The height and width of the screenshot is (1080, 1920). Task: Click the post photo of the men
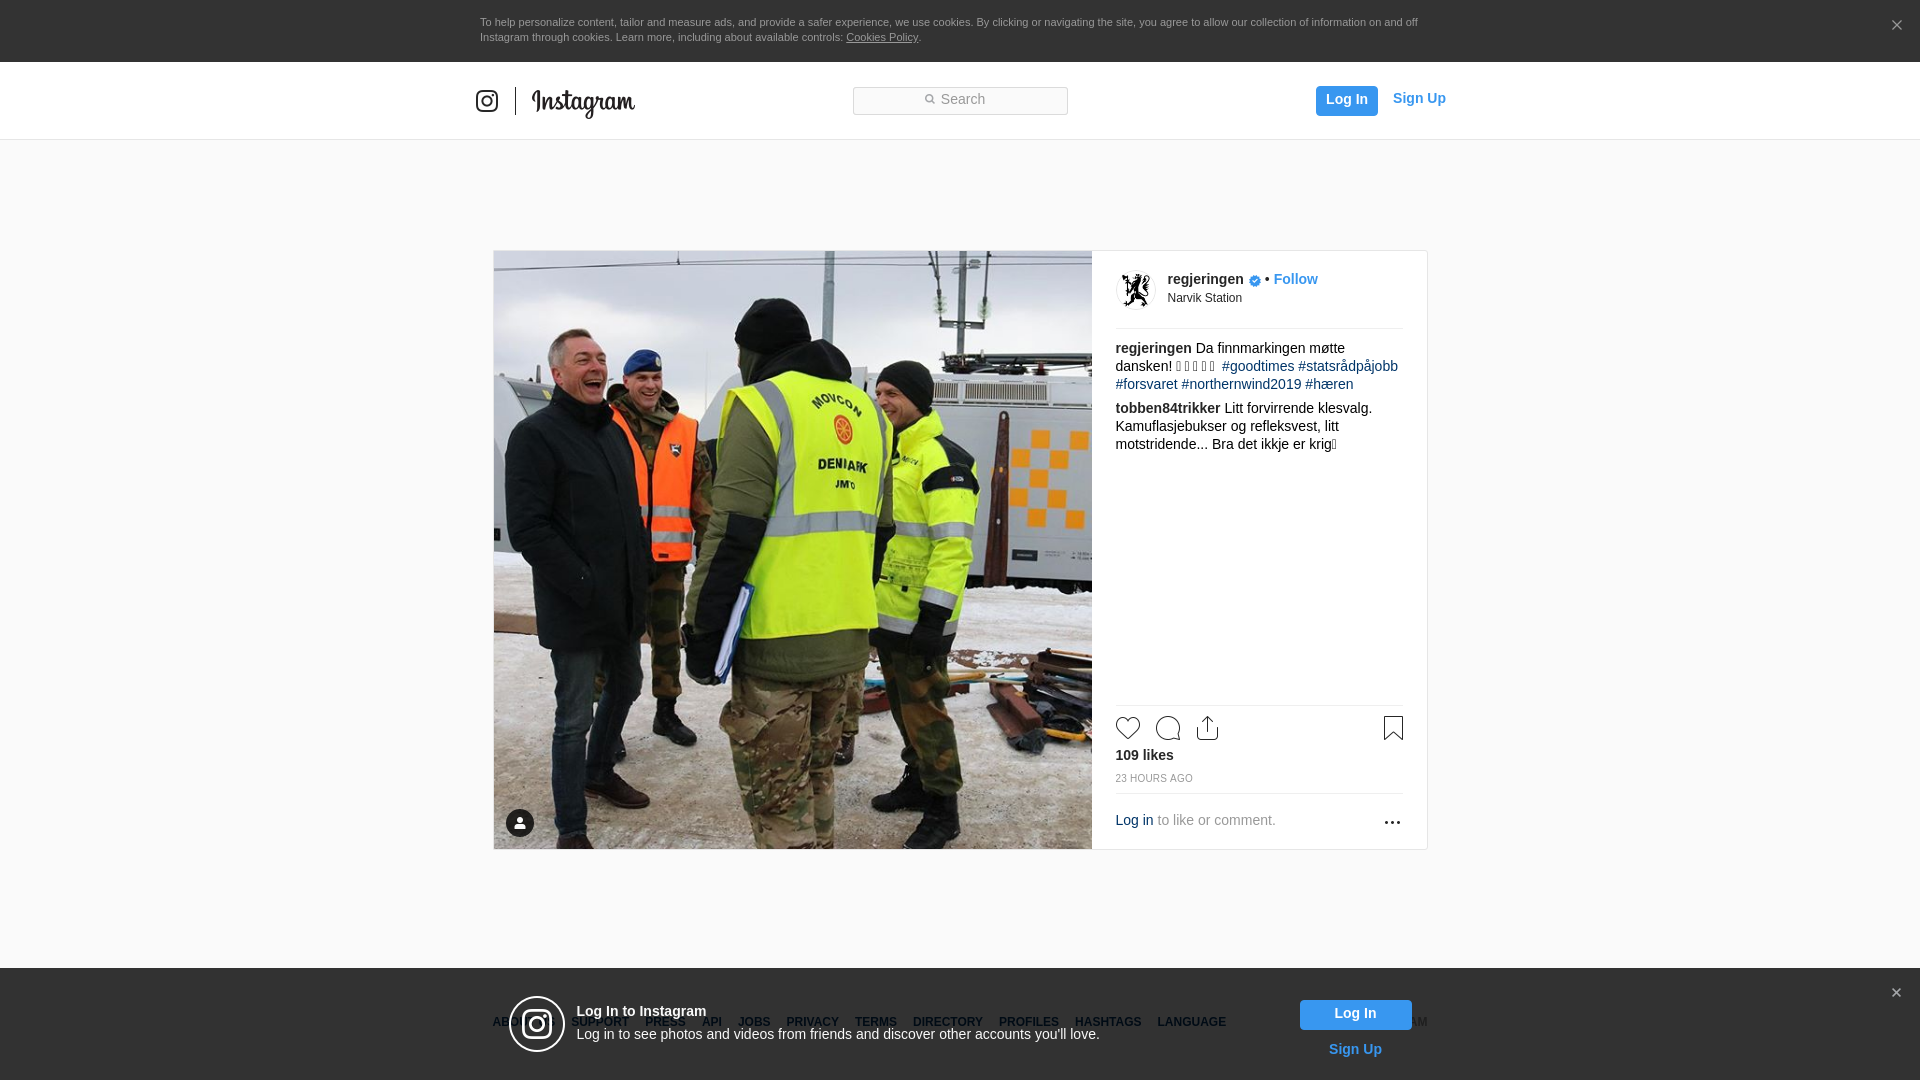tap(792, 550)
